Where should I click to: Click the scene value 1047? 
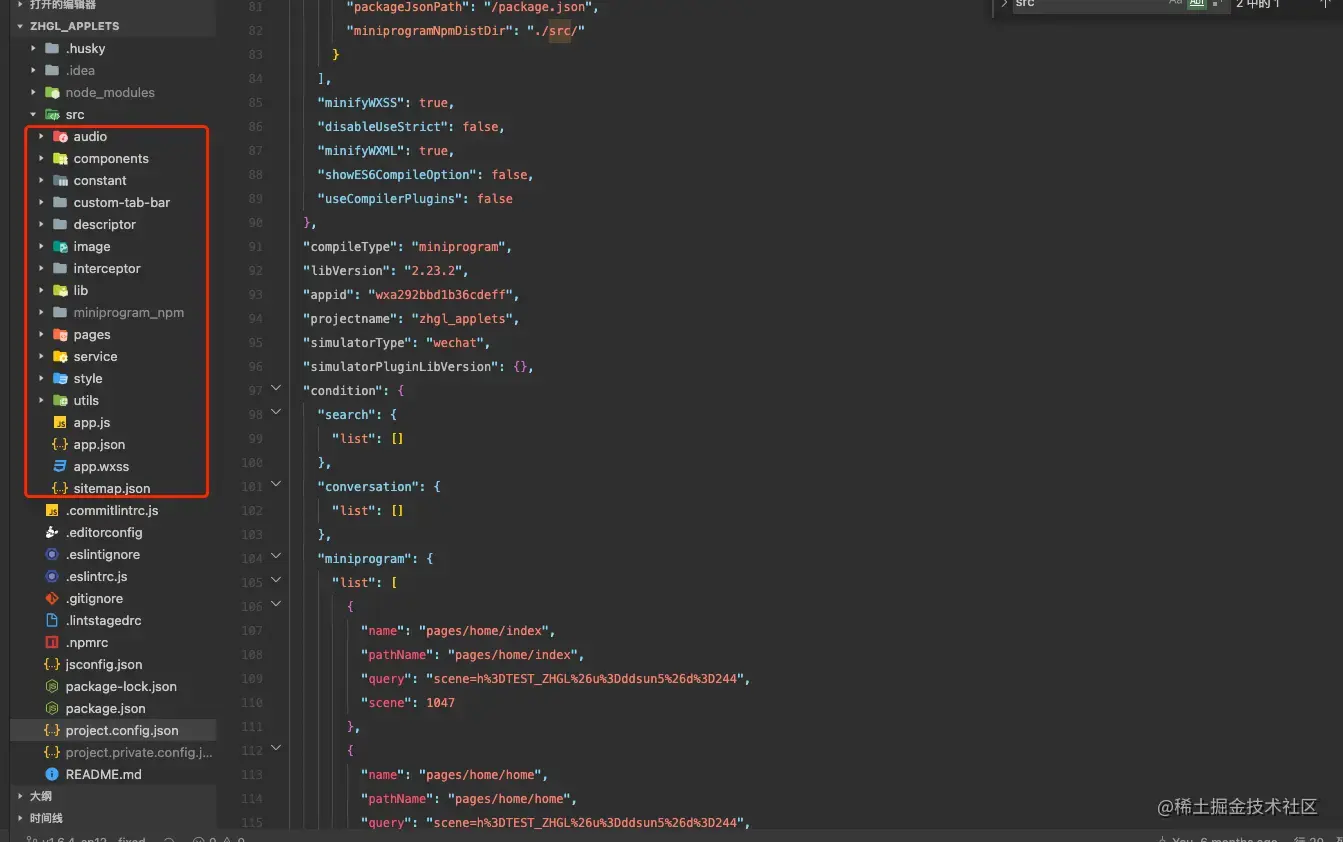[x=440, y=703]
